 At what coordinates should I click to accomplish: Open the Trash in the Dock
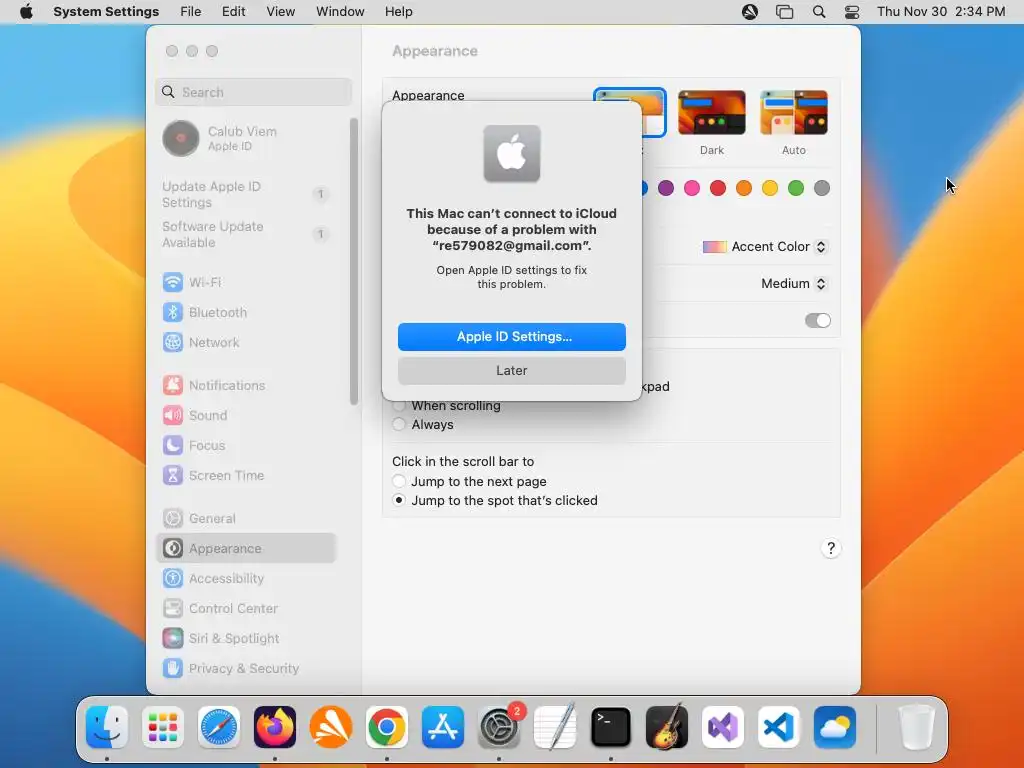[916, 727]
